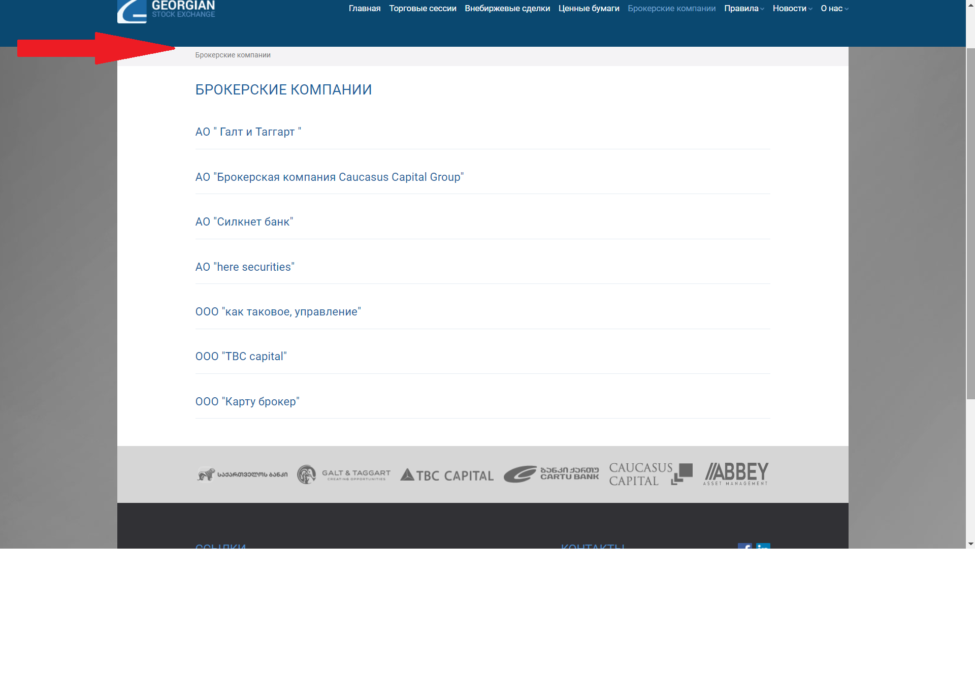Open the Торговые сессии menu item

pyautogui.click(x=422, y=8)
